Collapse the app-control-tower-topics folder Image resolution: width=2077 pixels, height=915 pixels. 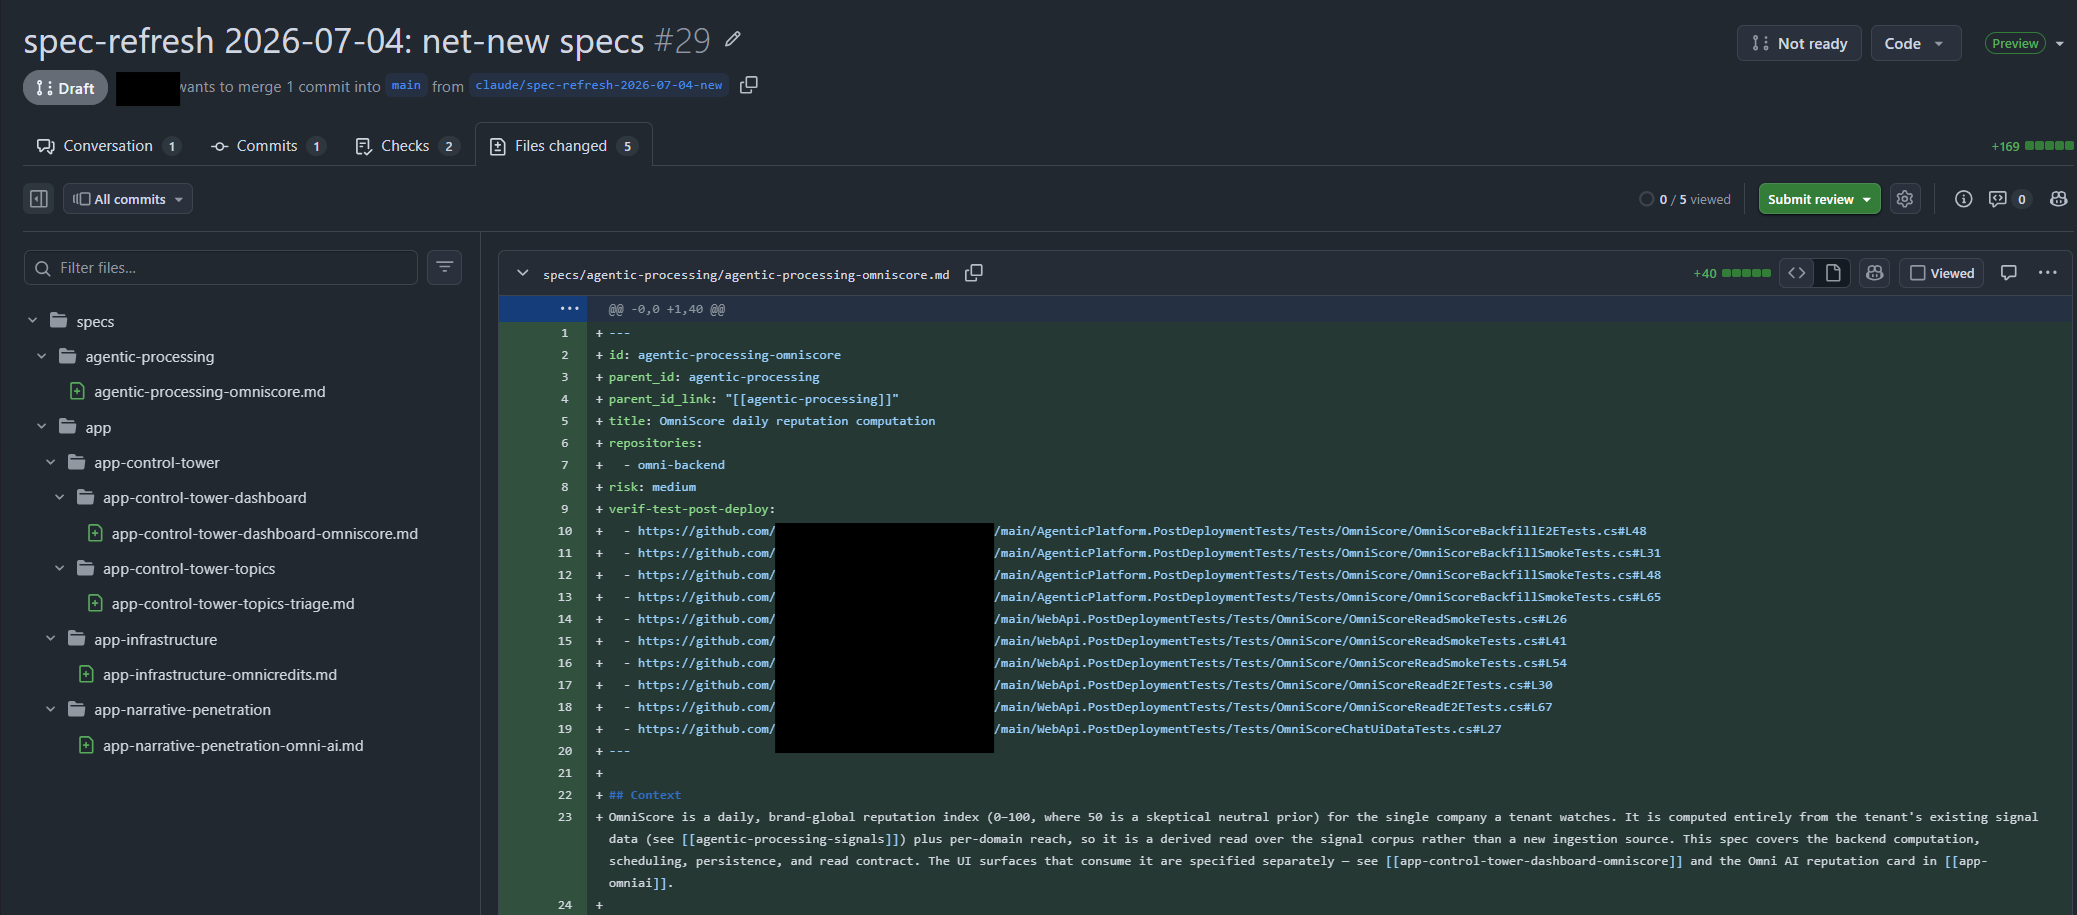[x=60, y=568]
